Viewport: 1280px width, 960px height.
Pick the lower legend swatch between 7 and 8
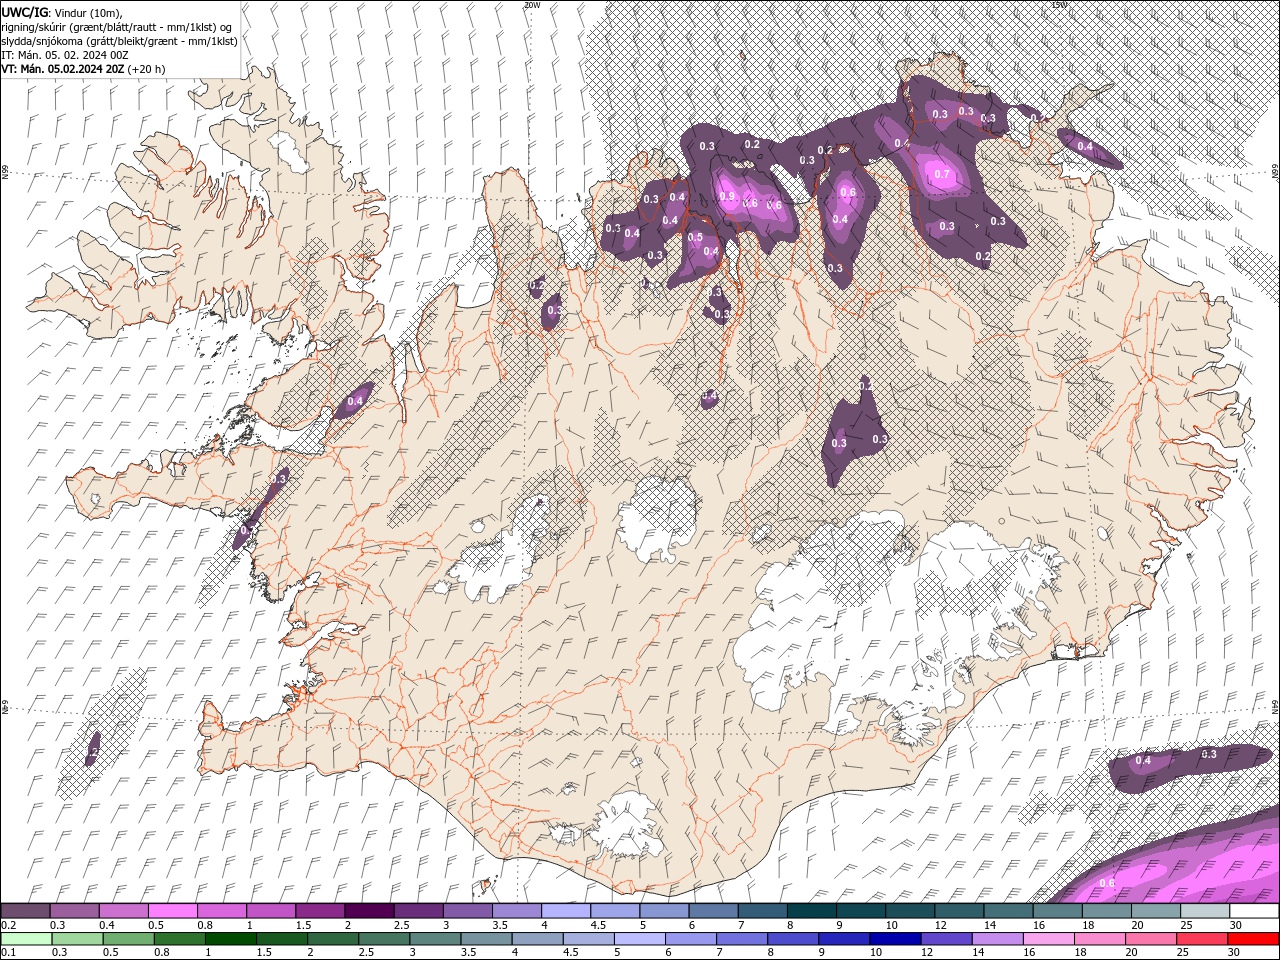742,939
